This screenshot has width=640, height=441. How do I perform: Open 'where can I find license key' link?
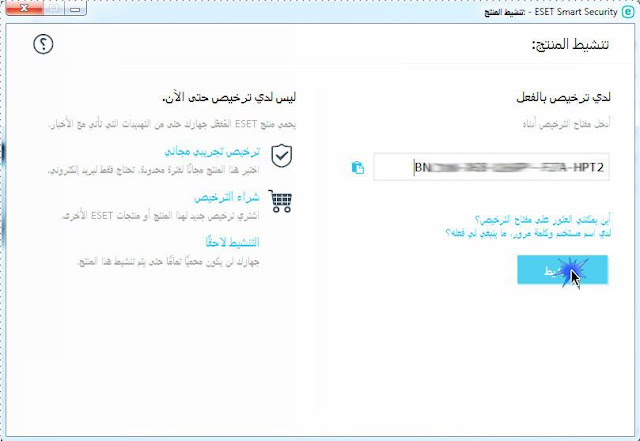tap(542, 220)
